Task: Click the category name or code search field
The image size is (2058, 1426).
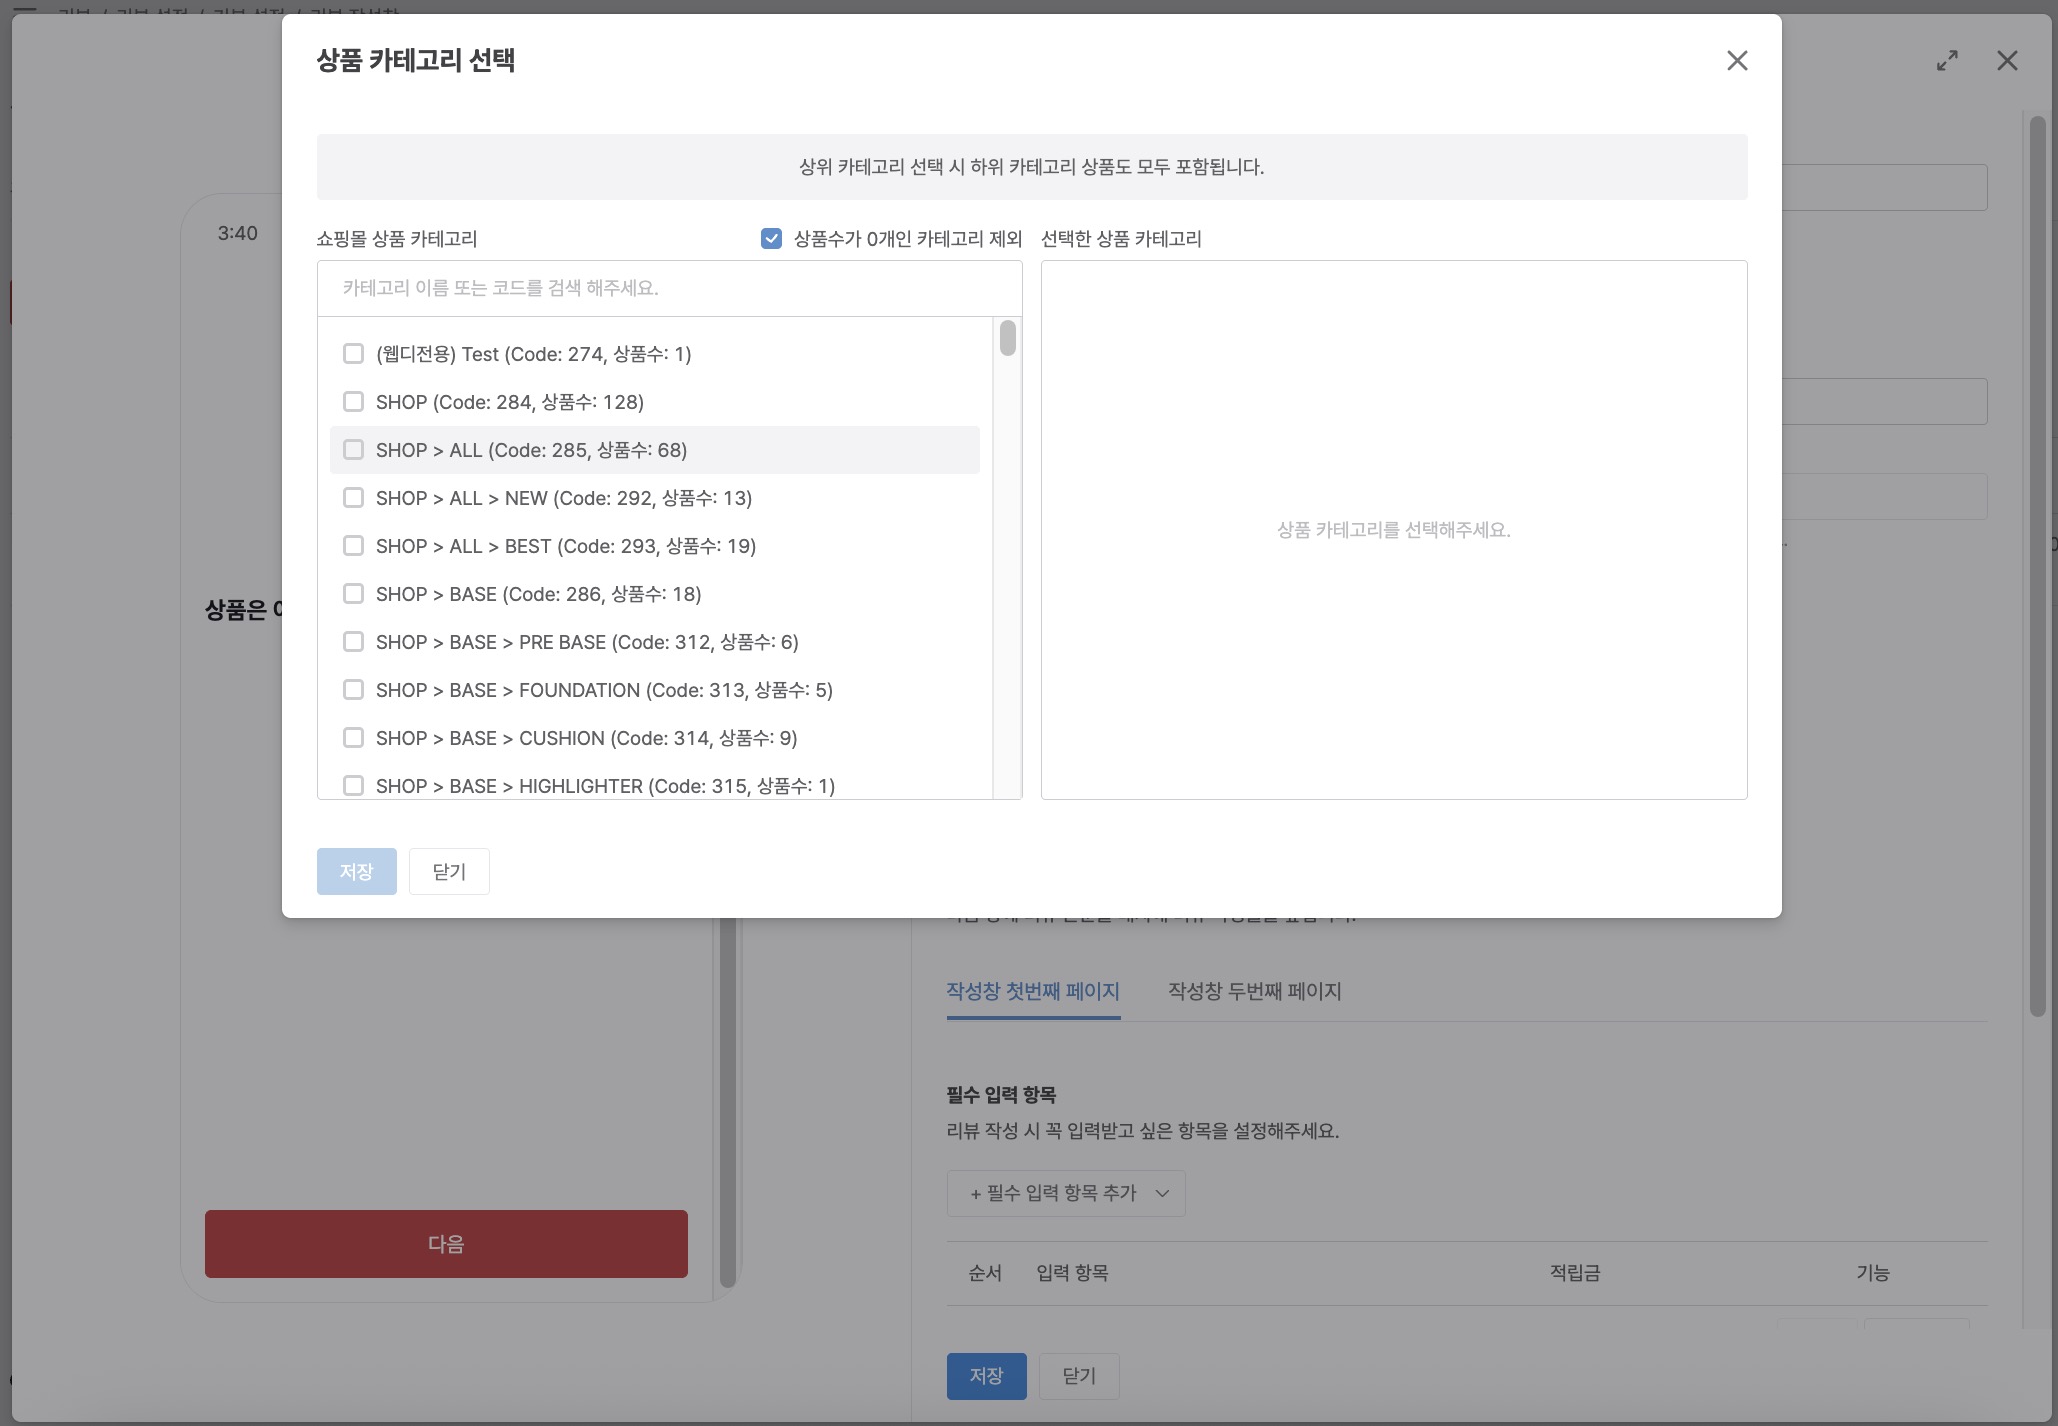Action: point(669,288)
